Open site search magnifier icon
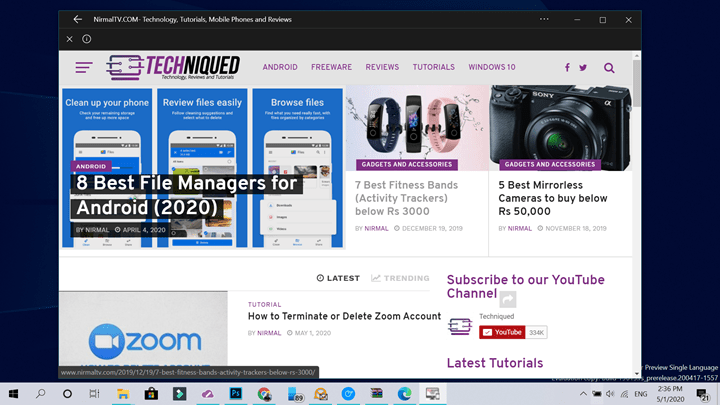Screen dimensions: 720x405 [609, 68]
